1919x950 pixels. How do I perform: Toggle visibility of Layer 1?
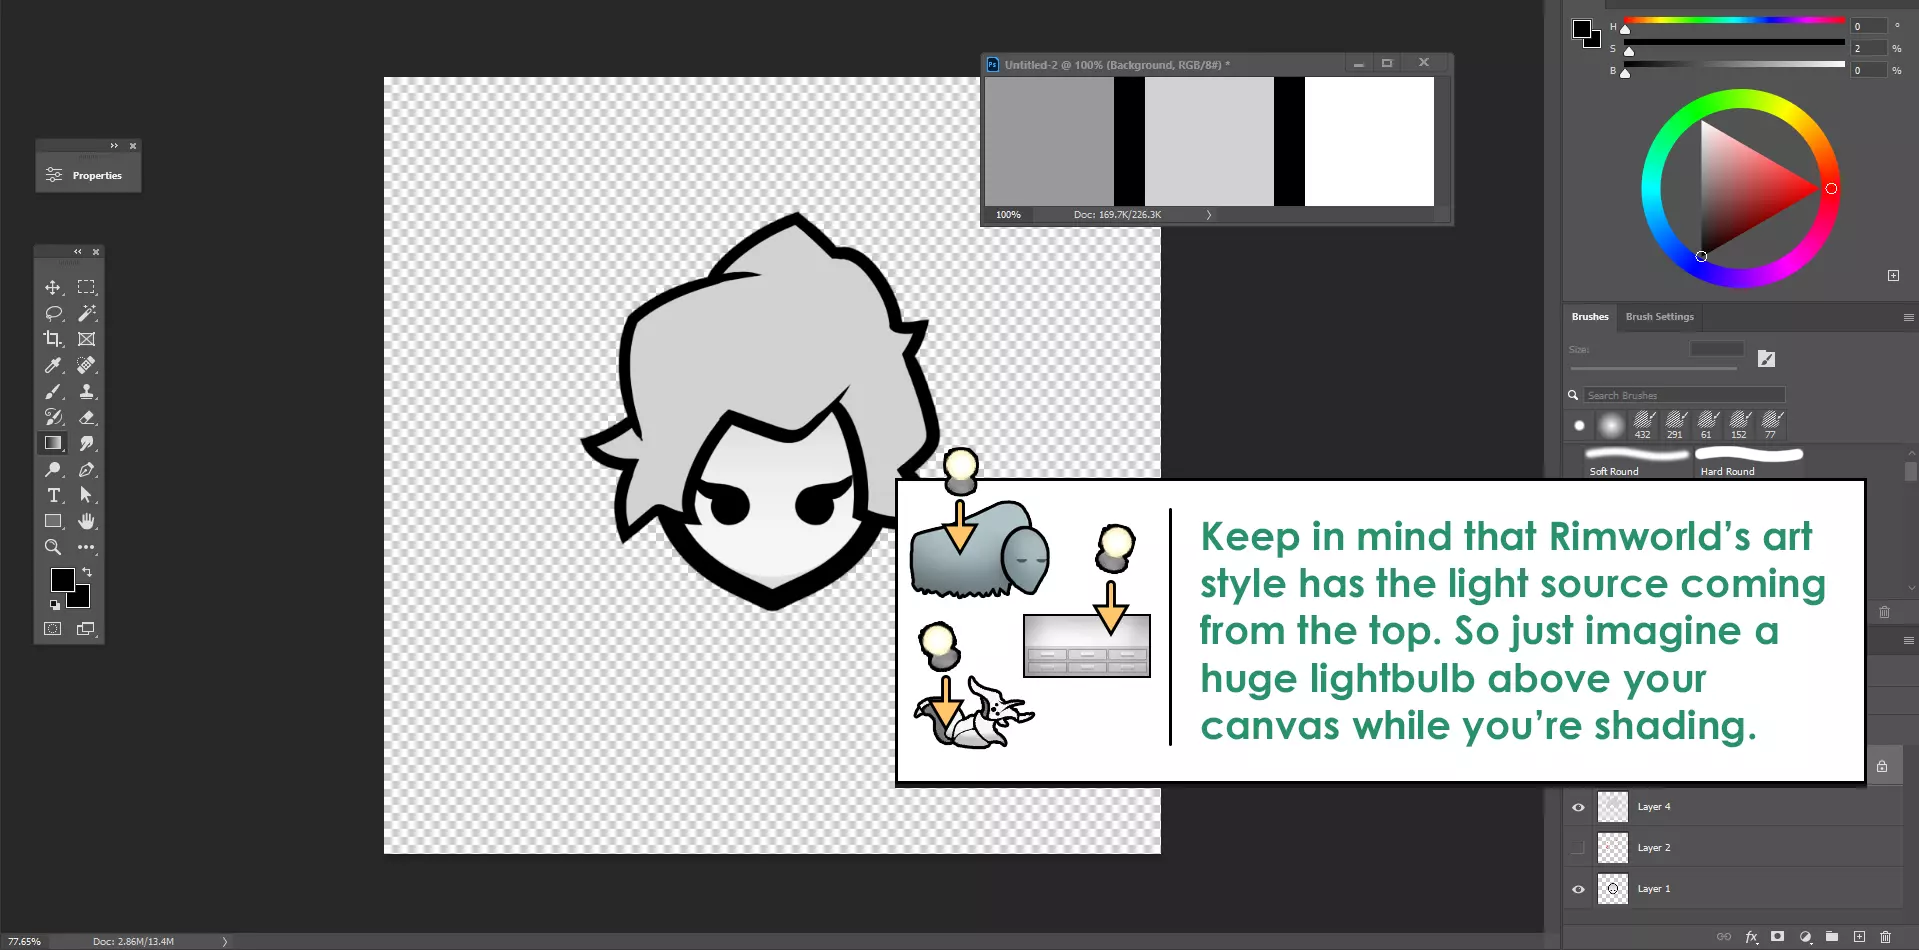pos(1579,890)
